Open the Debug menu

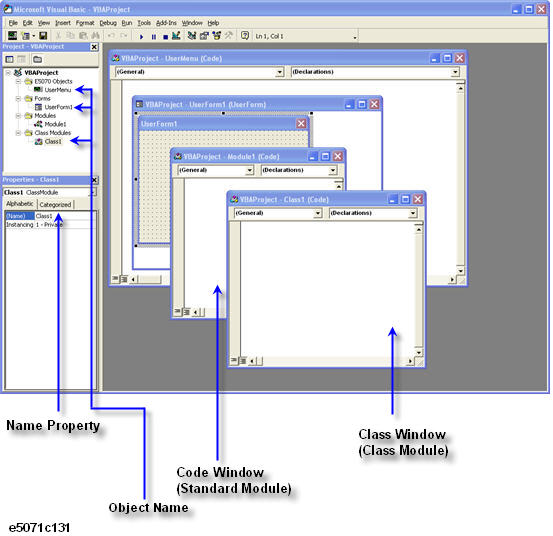click(x=108, y=23)
